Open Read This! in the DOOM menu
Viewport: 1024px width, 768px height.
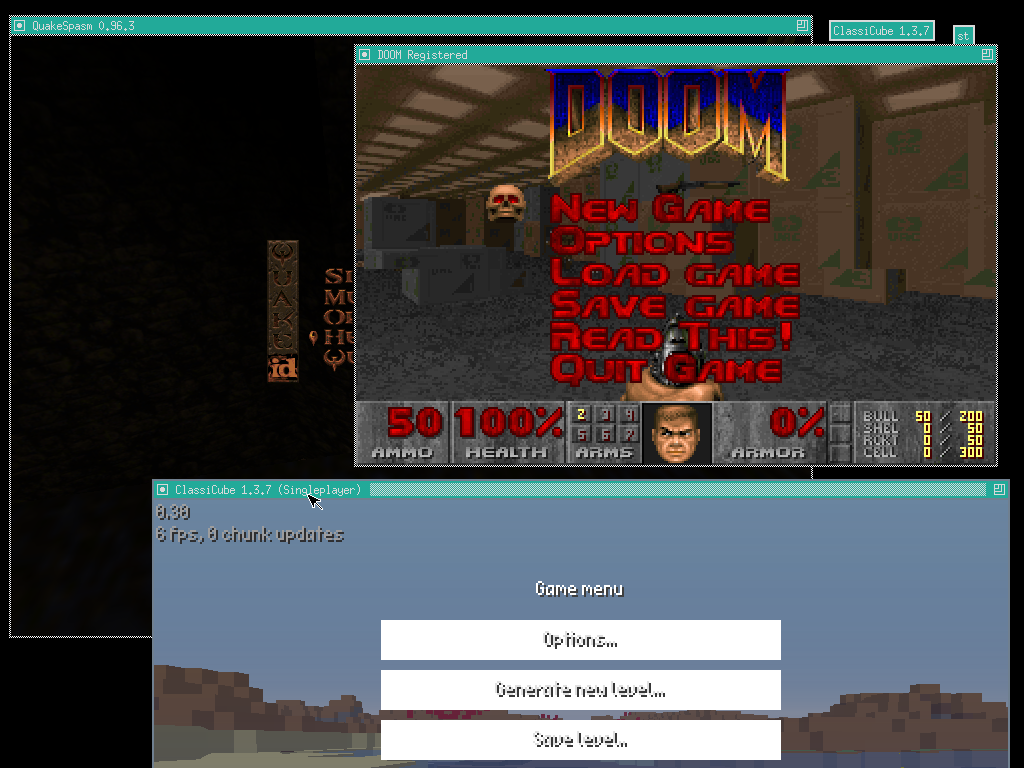[x=671, y=337]
